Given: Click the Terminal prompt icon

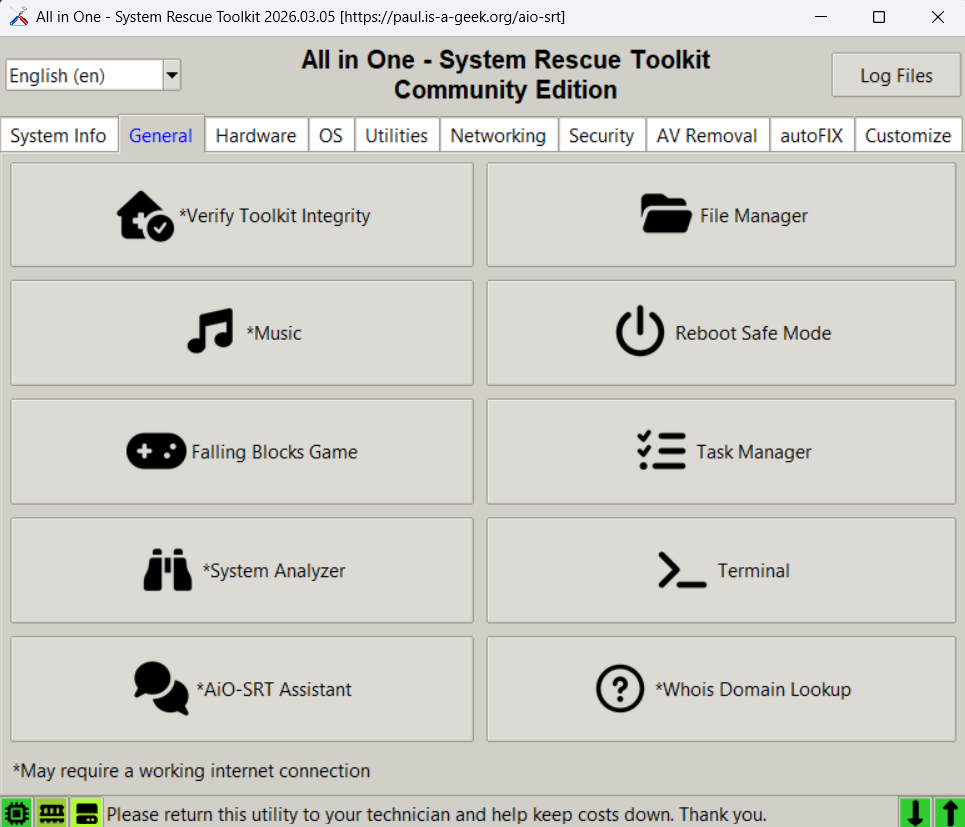Looking at the screenshot, I should 682,571.
